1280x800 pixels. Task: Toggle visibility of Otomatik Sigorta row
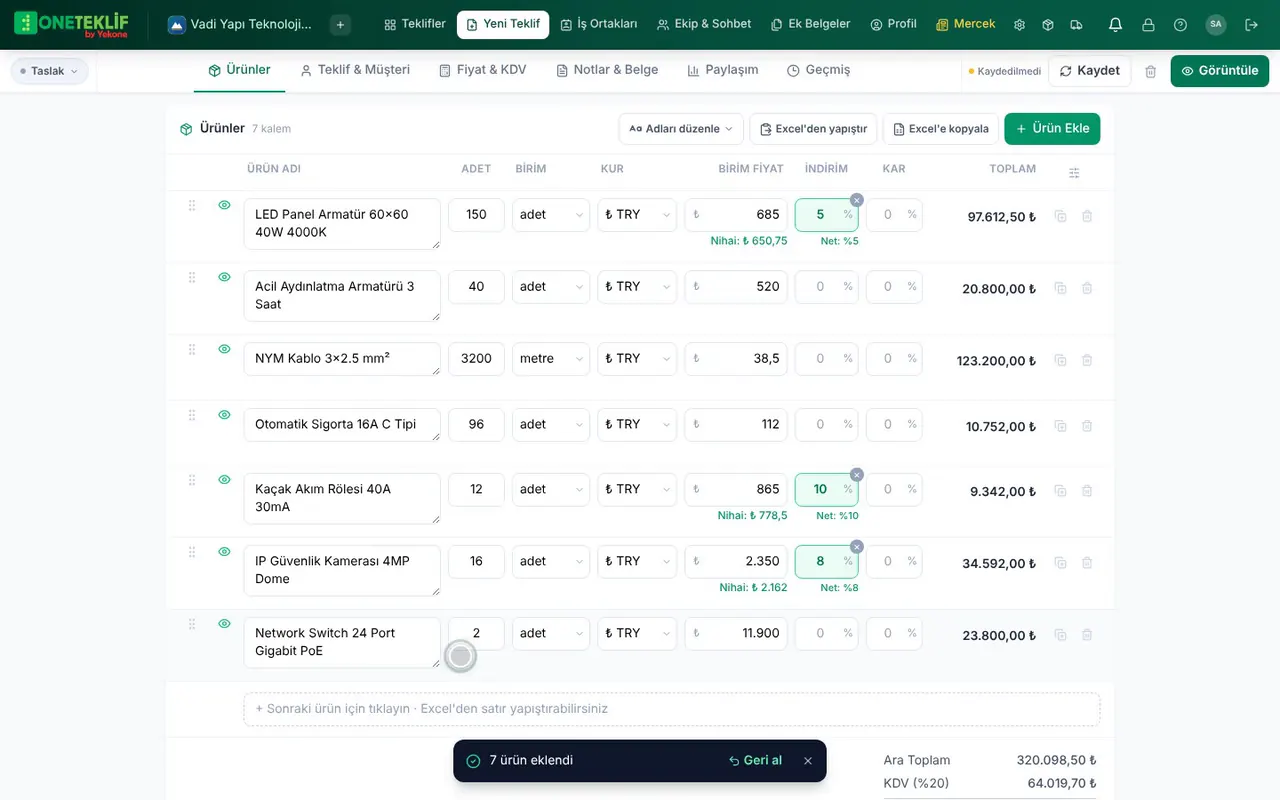pos(224,415)
